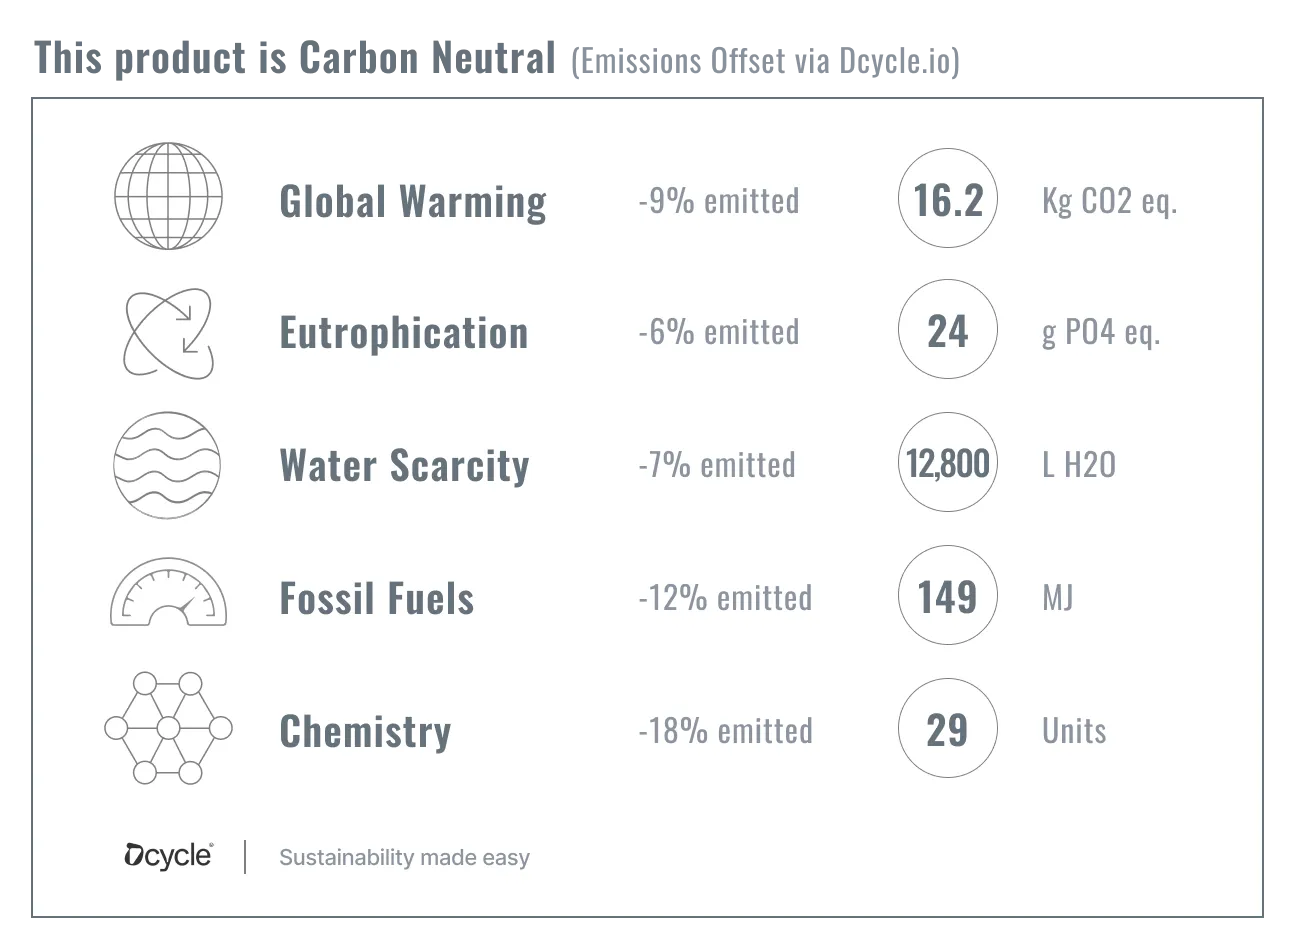Select the 29 Units value circle
This screenshot has height=949, width=1295.
[x=948, y=728]
